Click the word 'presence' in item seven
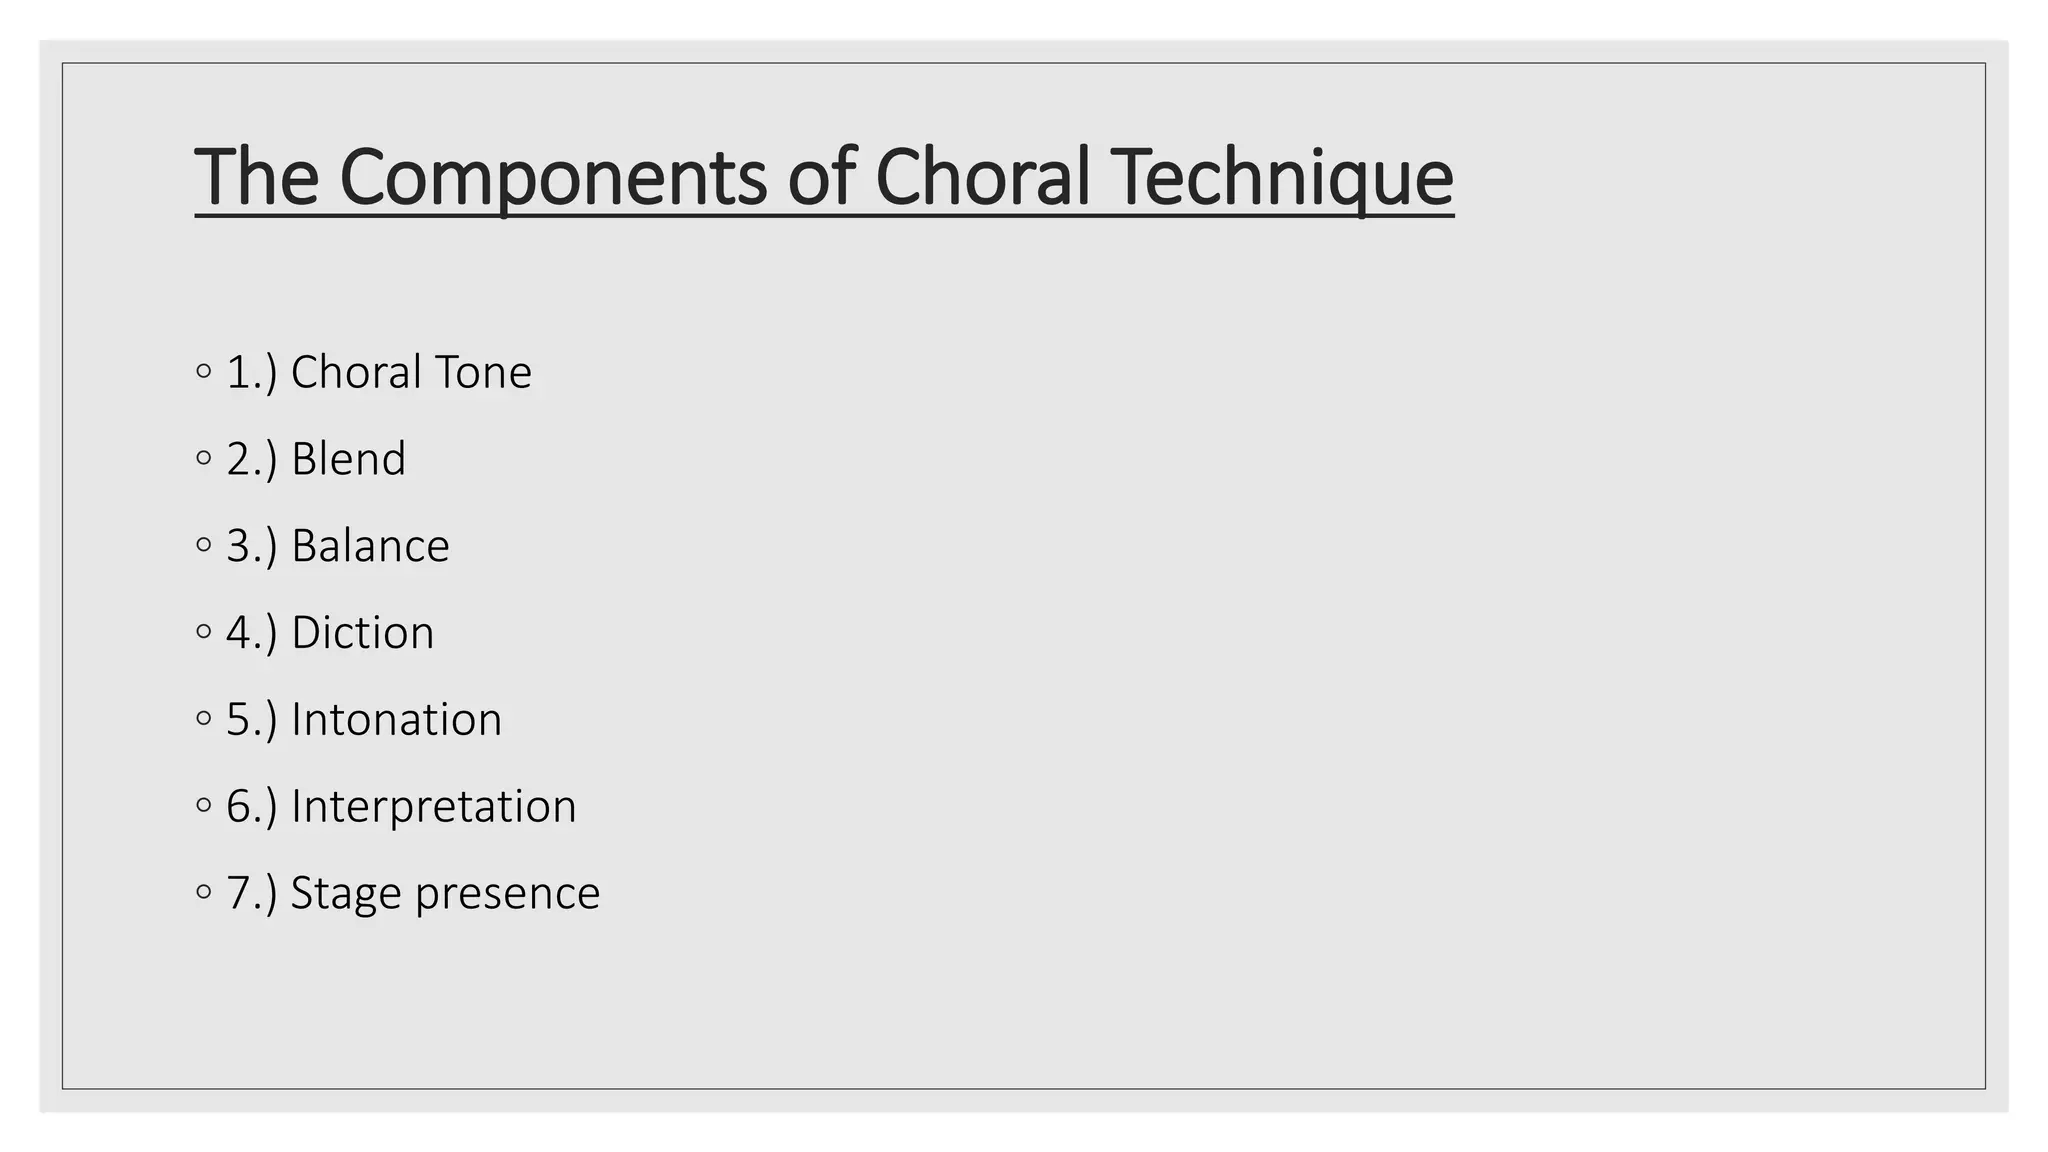Image resolution: width=2048 pixels, height=1152 pixels. tap(507, 893)
